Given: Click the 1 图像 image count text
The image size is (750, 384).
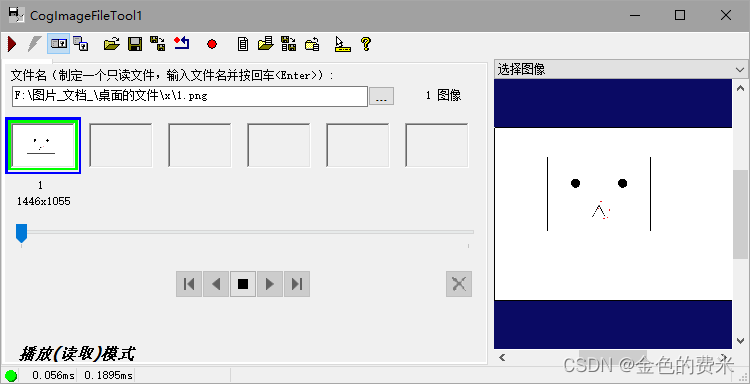Looking at the screenshot, I should pyautogui.click(x=443, y=95).
